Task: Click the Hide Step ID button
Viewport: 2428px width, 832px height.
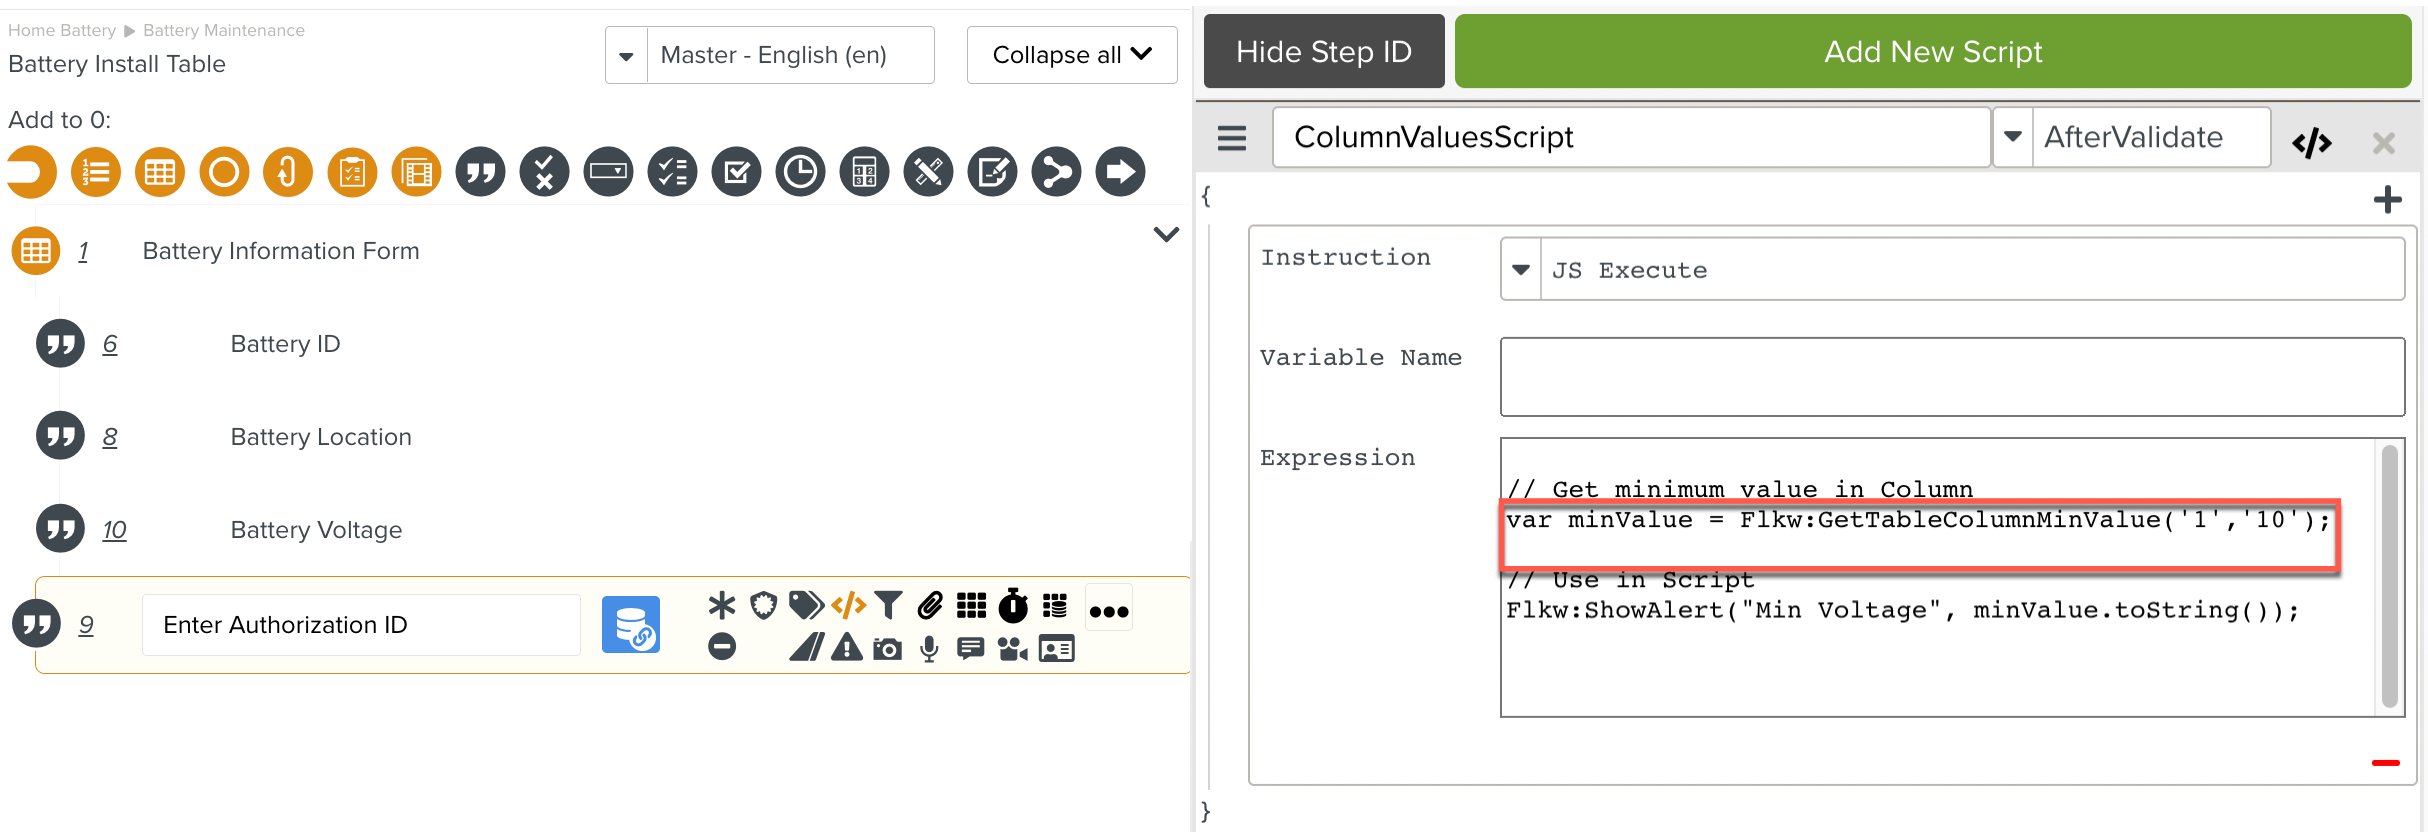Action: tap(1323, 52)
